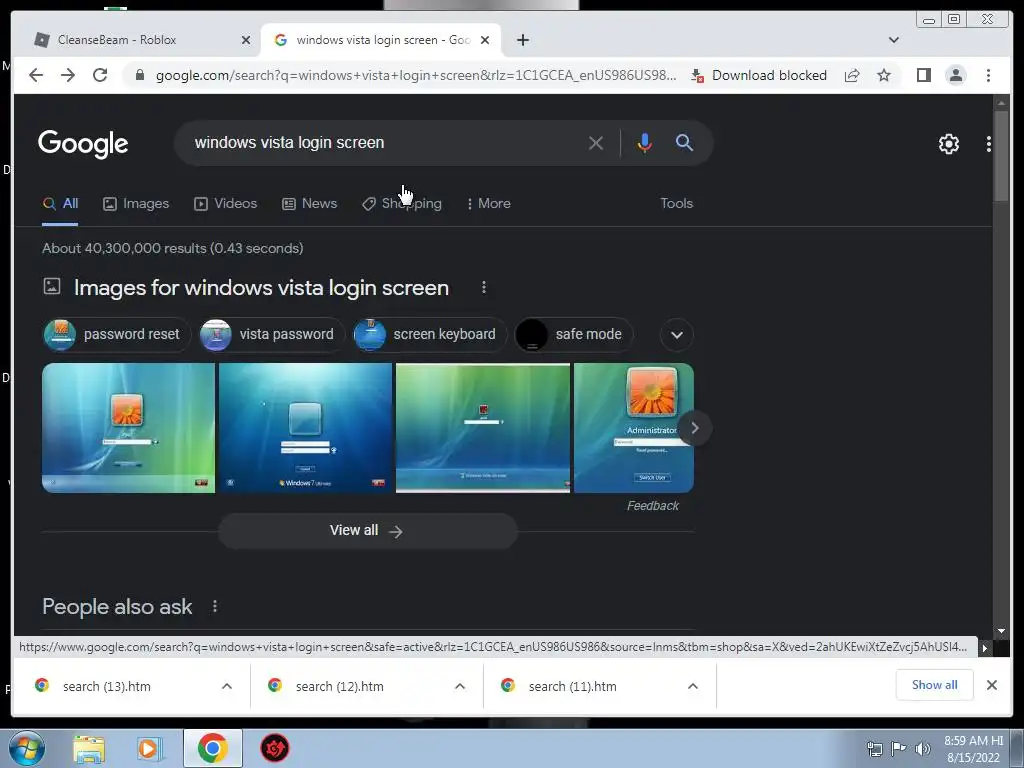Open Action Center flag tray icon
Screen dimensions: 1024x768
[899, 749]
